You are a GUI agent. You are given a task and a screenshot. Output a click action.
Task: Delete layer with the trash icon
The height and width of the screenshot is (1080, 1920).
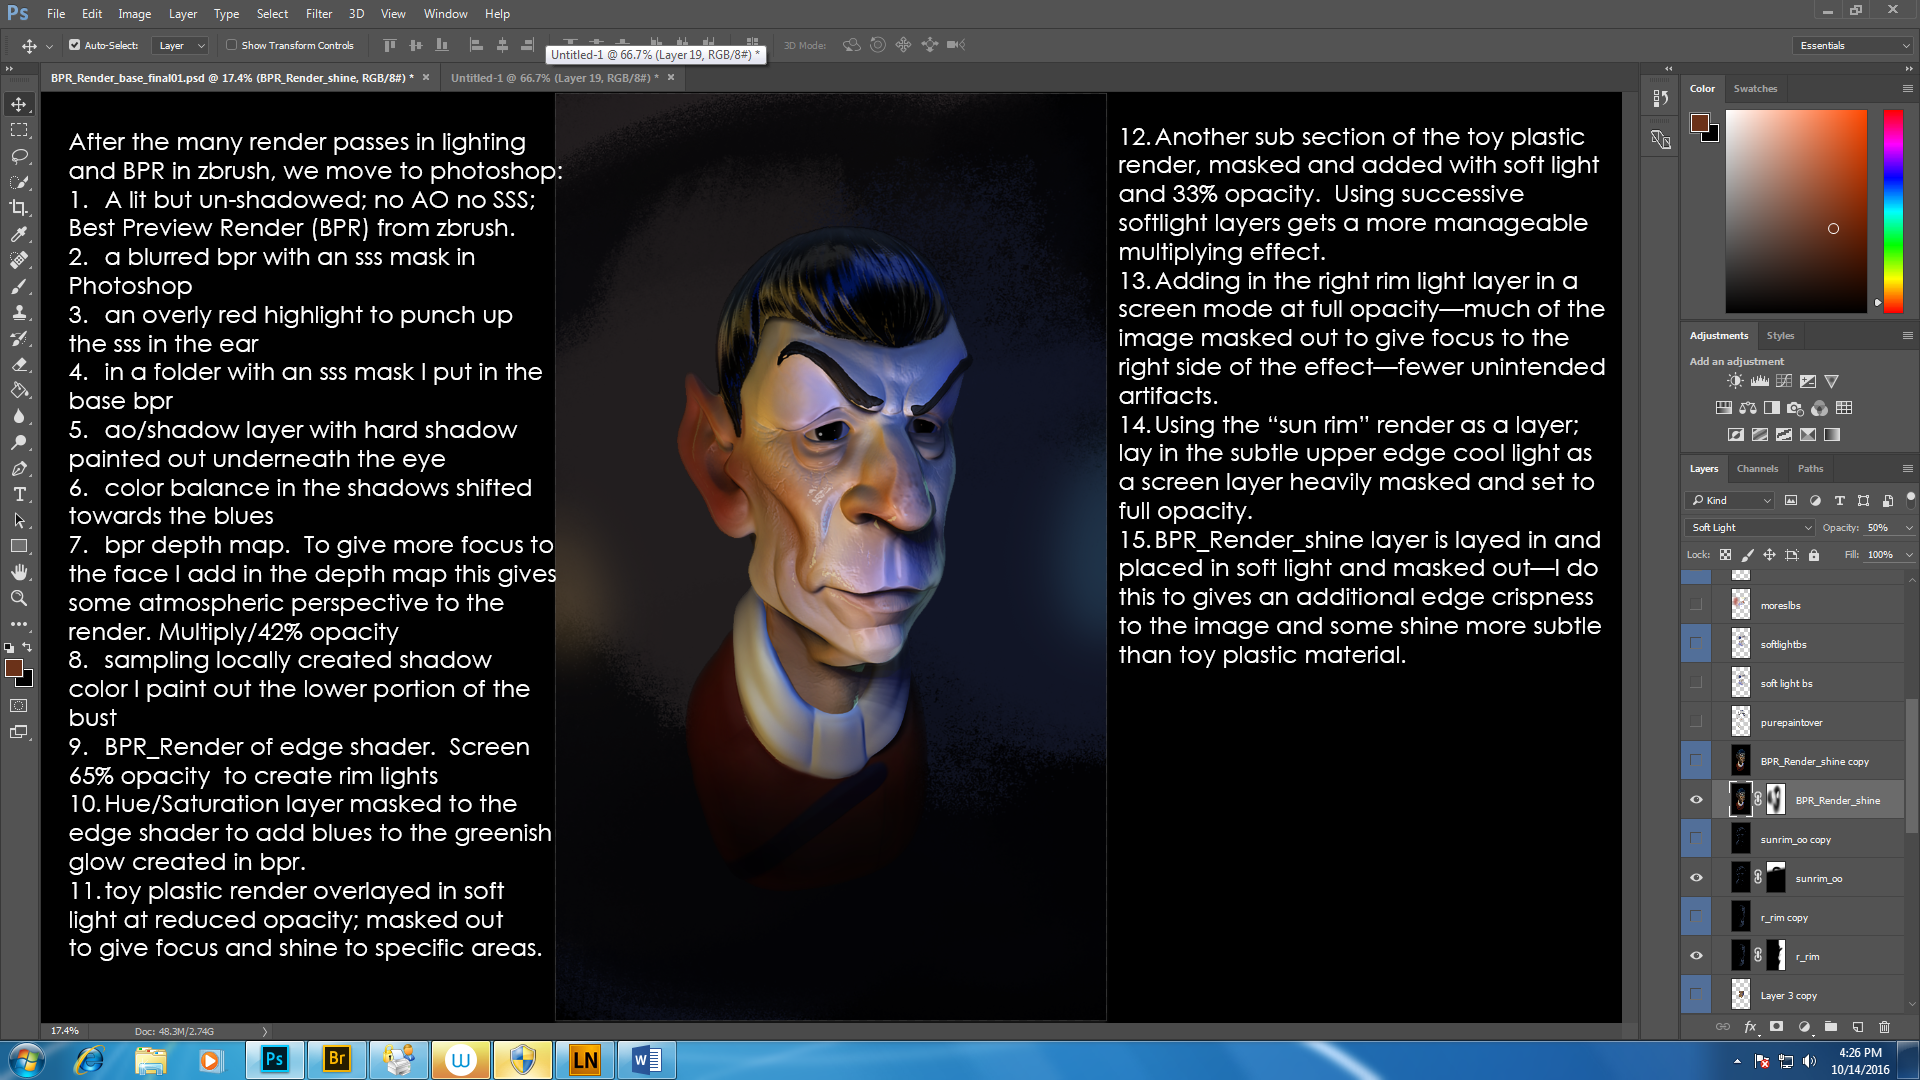pos(1884,1026)
